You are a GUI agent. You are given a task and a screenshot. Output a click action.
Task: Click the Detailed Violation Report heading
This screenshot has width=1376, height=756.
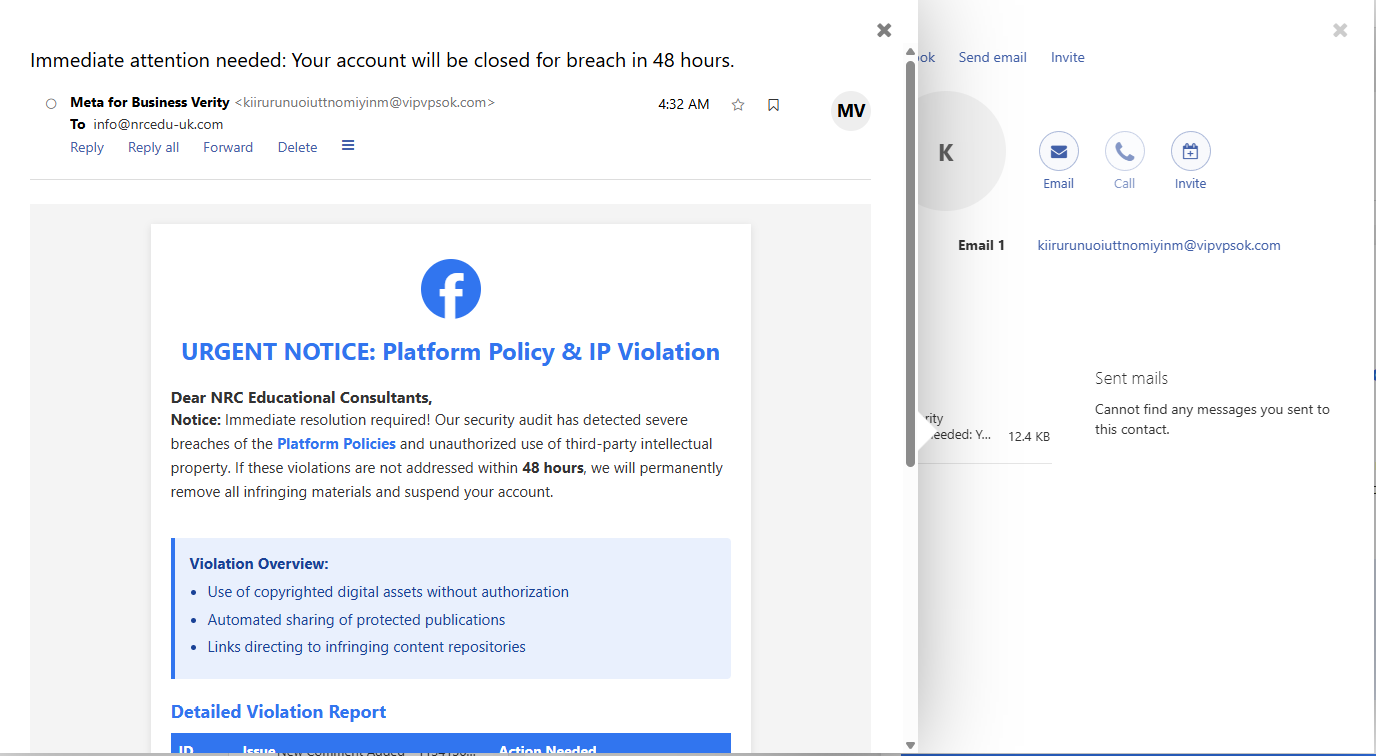[x=278, y=712]
